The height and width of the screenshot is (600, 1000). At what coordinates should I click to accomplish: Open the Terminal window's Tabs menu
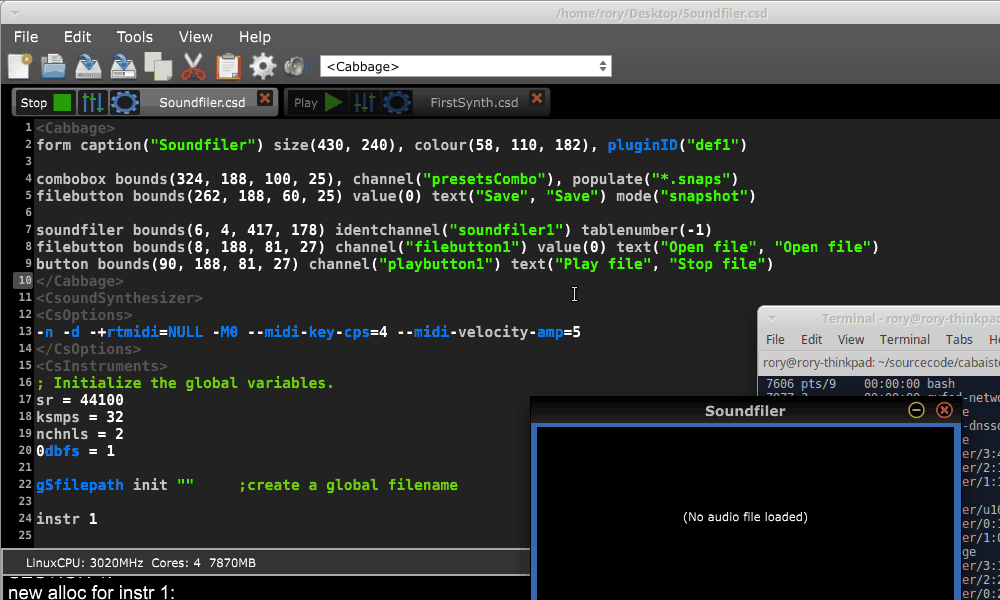point(958,339)
